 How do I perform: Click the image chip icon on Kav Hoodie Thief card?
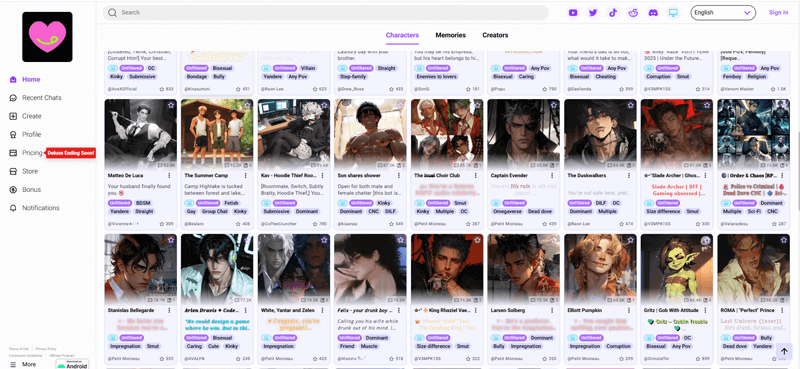265,203
